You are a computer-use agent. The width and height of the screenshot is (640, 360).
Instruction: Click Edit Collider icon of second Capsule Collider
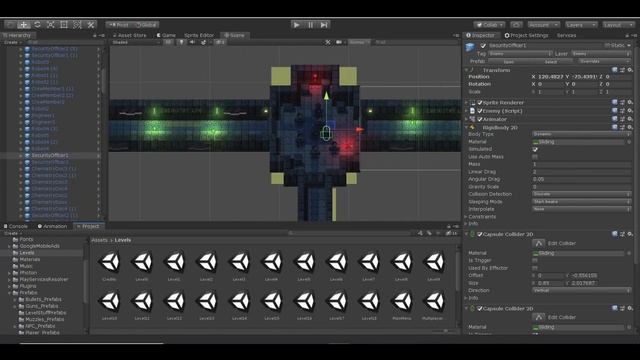pyautogui.click(x=538, y=317)
